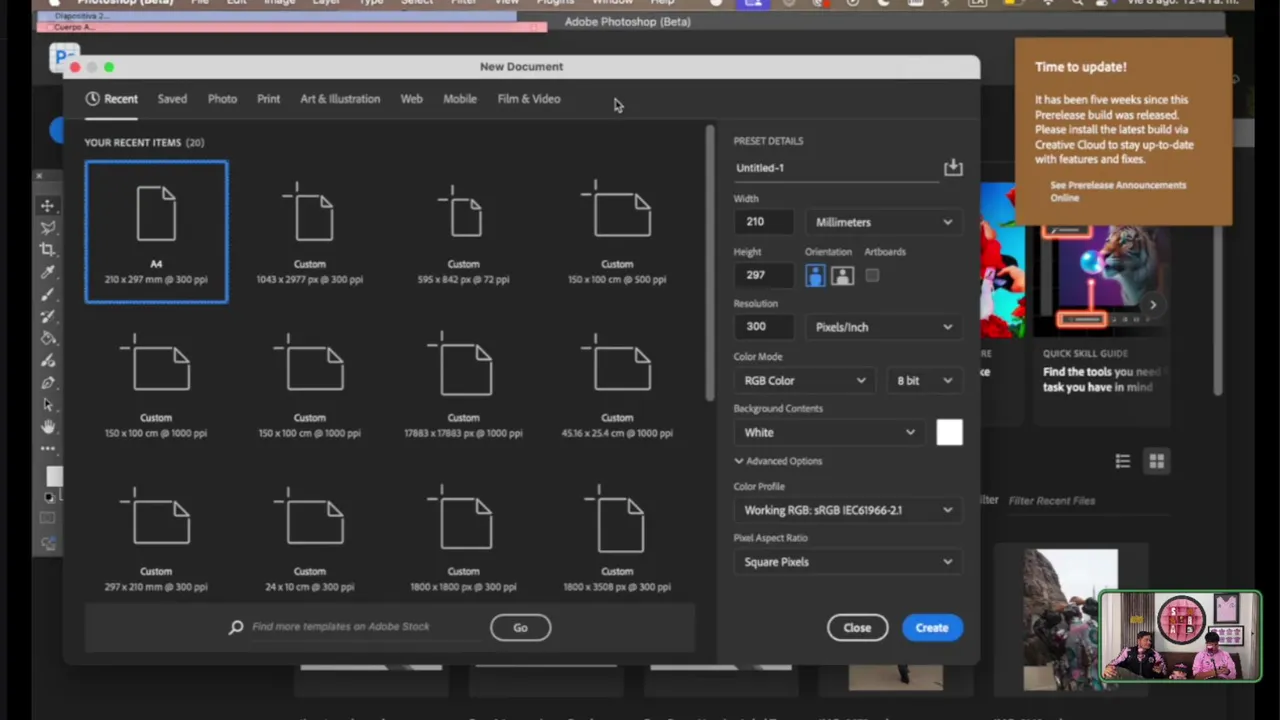Select the Eyedropper tool
Screen dimensions: 1280x720
[47, 272]
